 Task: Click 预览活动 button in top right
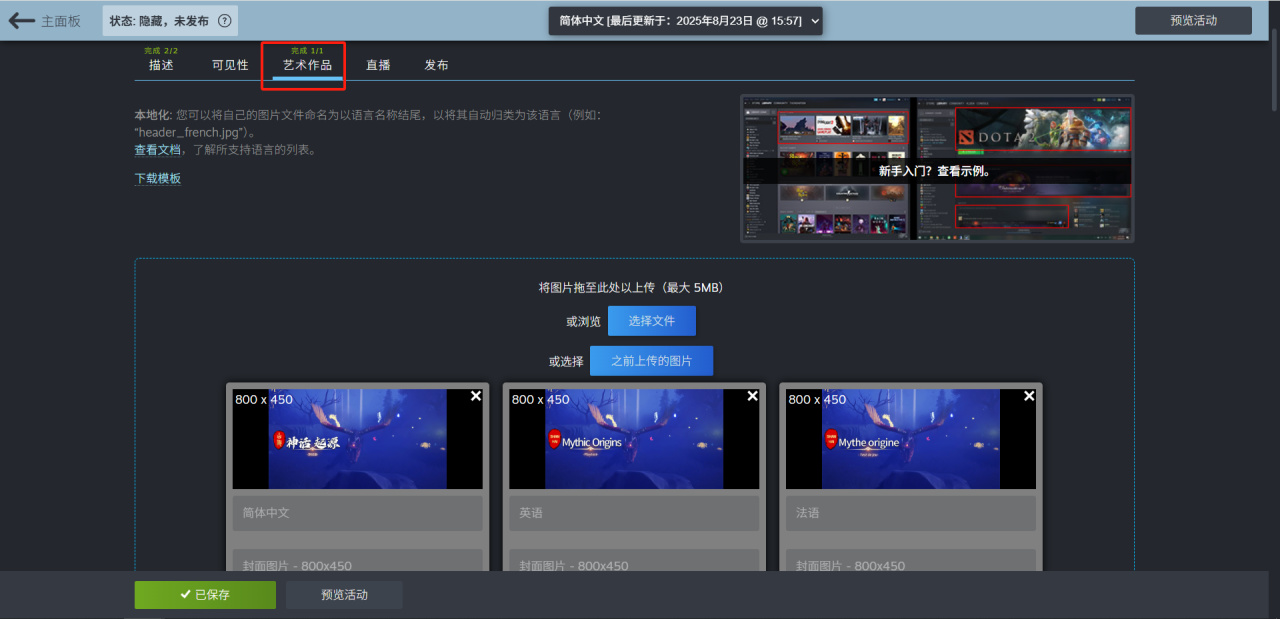tap(1193, 21)
